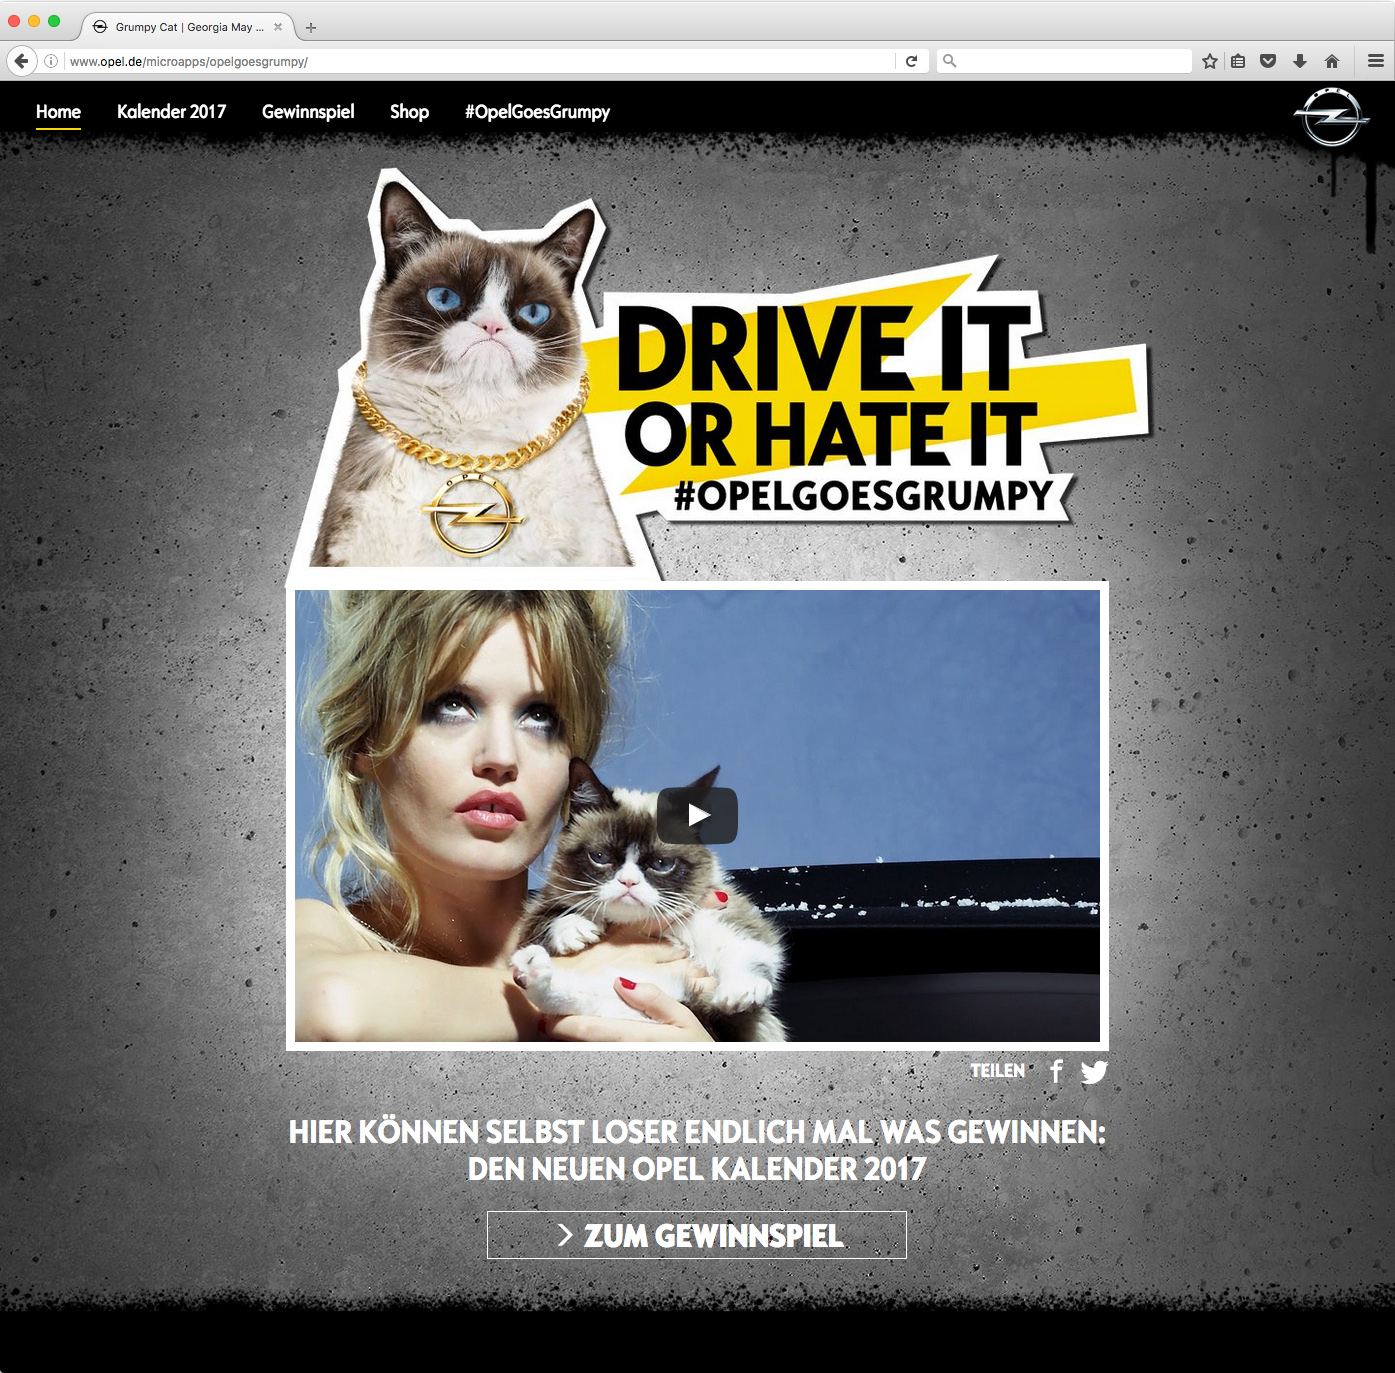Image resolution: width=1395 pixels, height=1373 pixels.
Task: Open a new tab with the plus button
Action: point(311,28)
